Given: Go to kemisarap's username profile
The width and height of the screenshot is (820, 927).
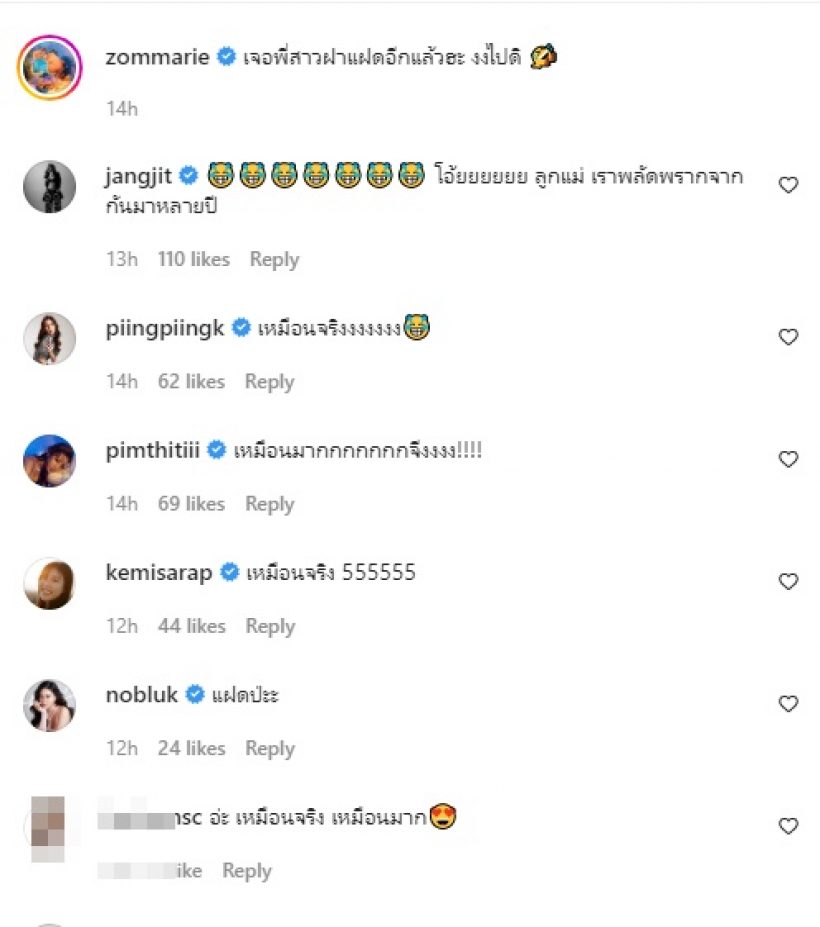Looking at the screenshot, I should 159,573.
